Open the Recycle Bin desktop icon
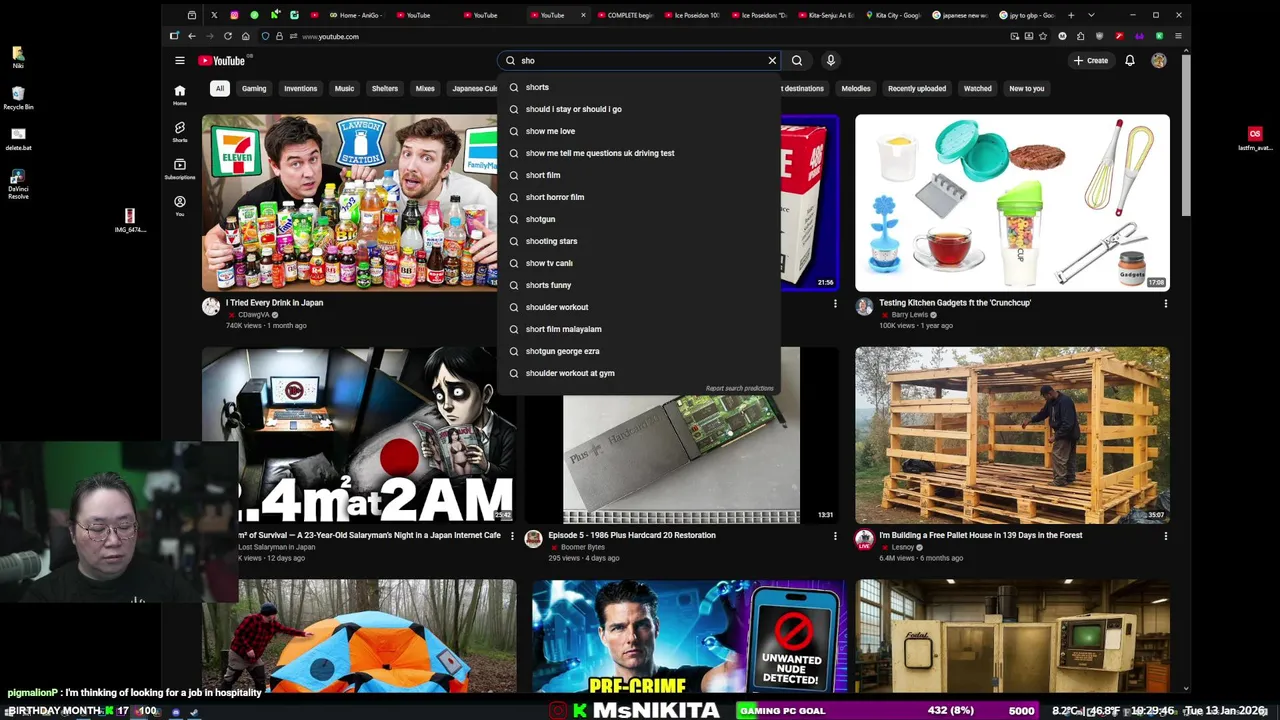This screenshot has width=1280, height=720. point(18,98)
